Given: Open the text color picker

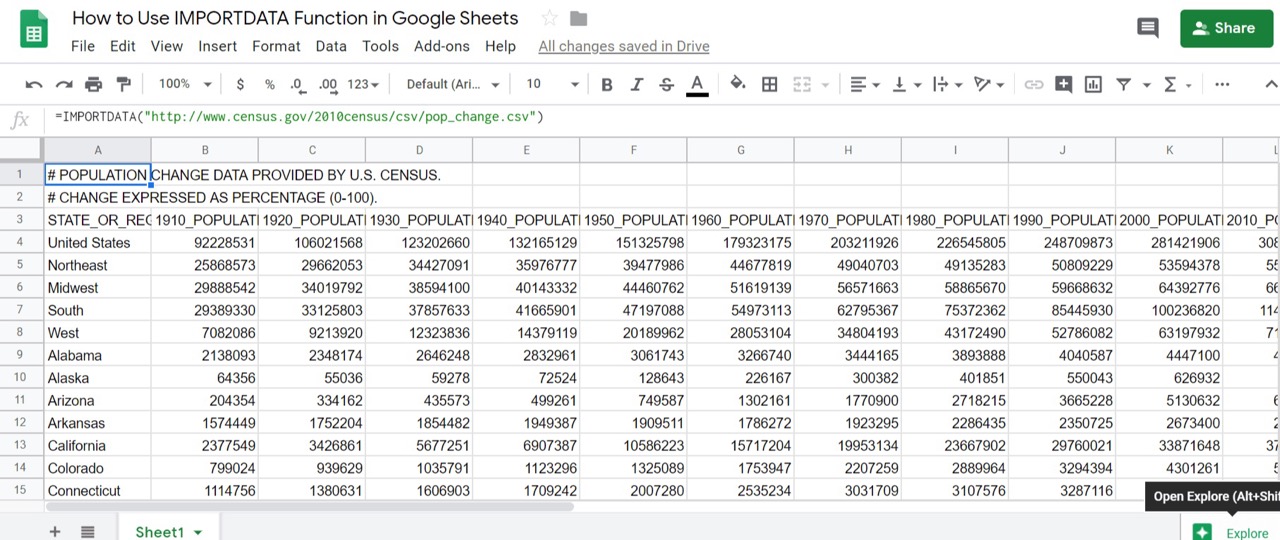Looking at the screenshot, I should tap(697, 85).
